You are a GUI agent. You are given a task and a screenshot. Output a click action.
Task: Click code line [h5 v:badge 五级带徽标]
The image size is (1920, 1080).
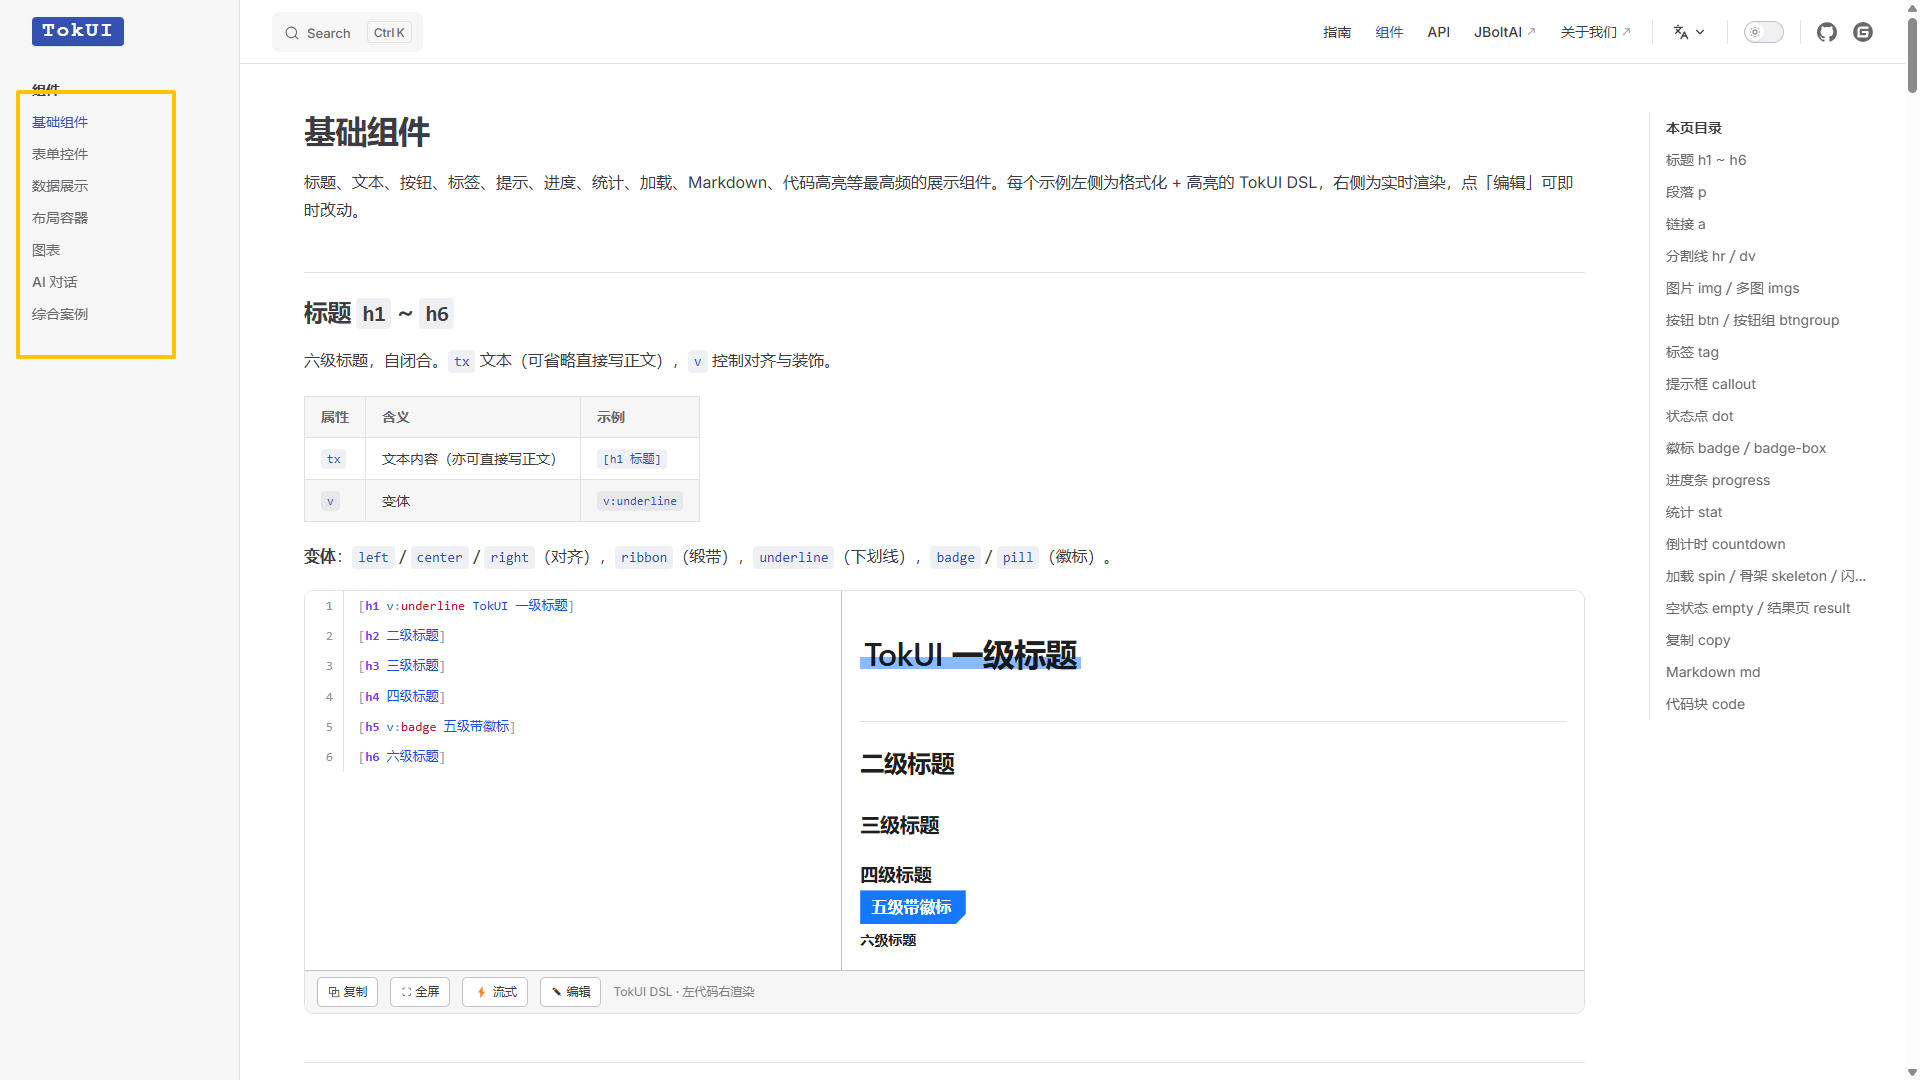[x=437, y=727]
